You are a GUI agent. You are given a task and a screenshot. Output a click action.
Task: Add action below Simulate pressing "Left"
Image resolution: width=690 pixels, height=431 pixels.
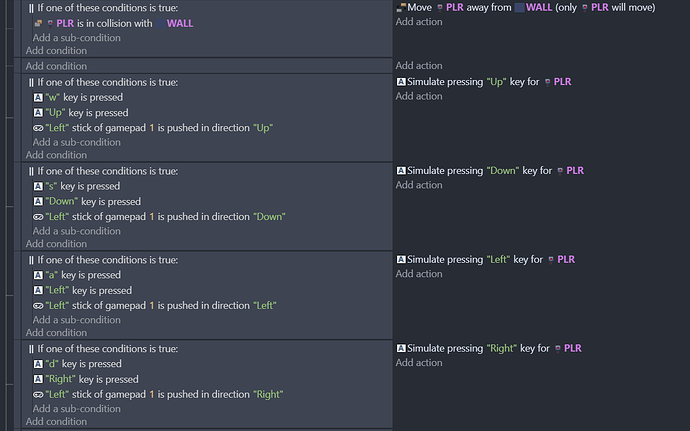click(x=418, y=274)
